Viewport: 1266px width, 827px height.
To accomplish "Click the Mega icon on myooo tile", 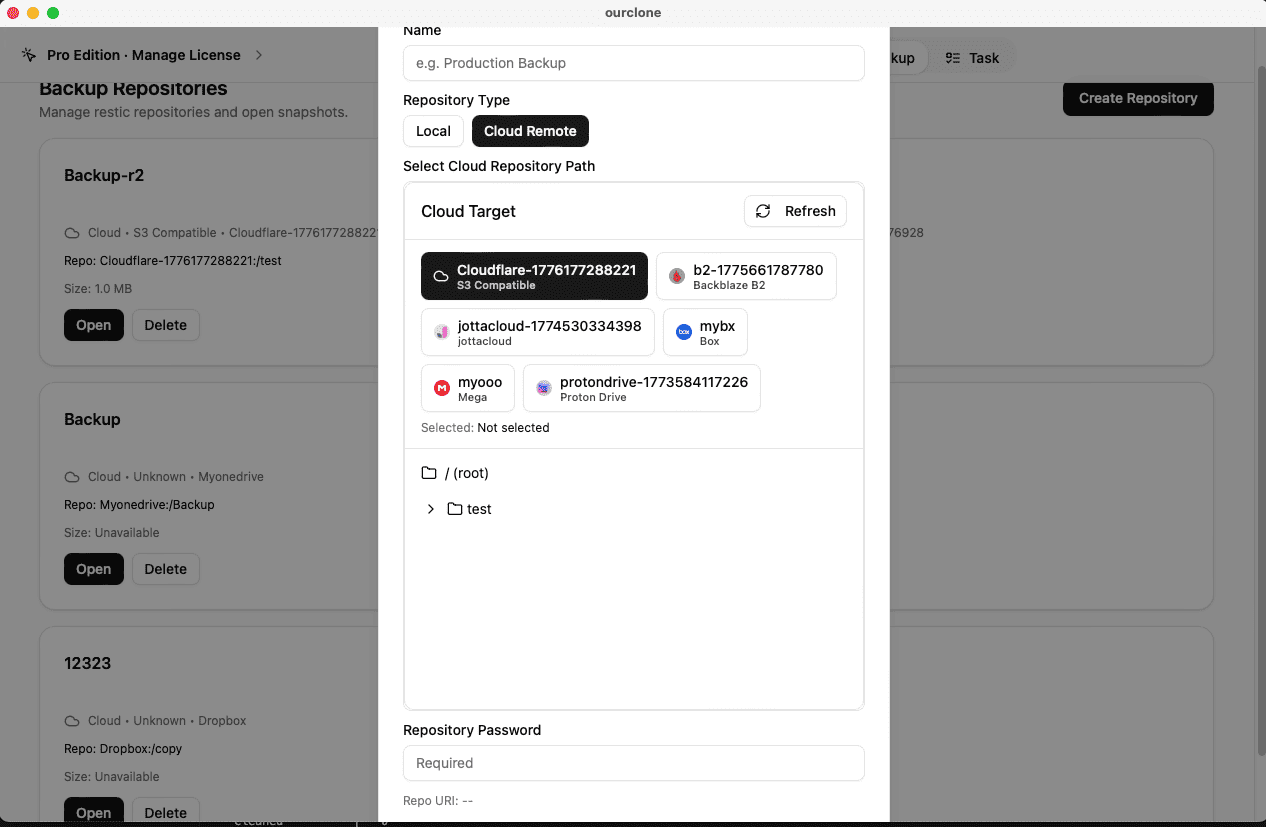I will click(x=441, y=387).
